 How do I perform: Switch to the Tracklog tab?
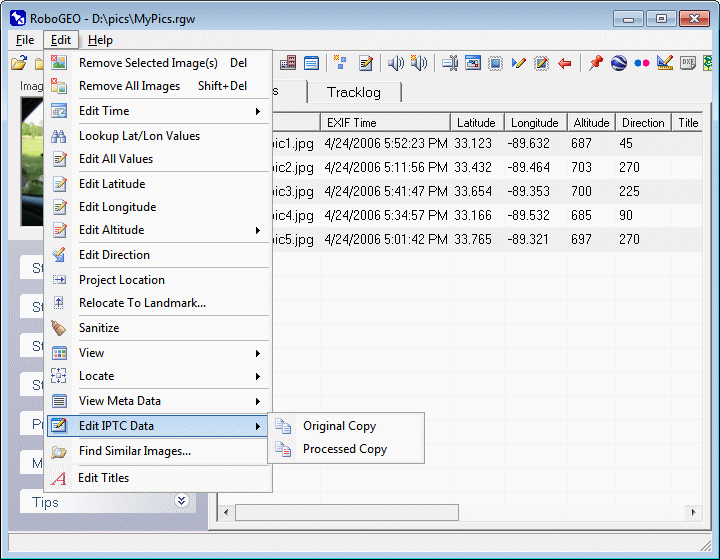(x=354, y=93)
